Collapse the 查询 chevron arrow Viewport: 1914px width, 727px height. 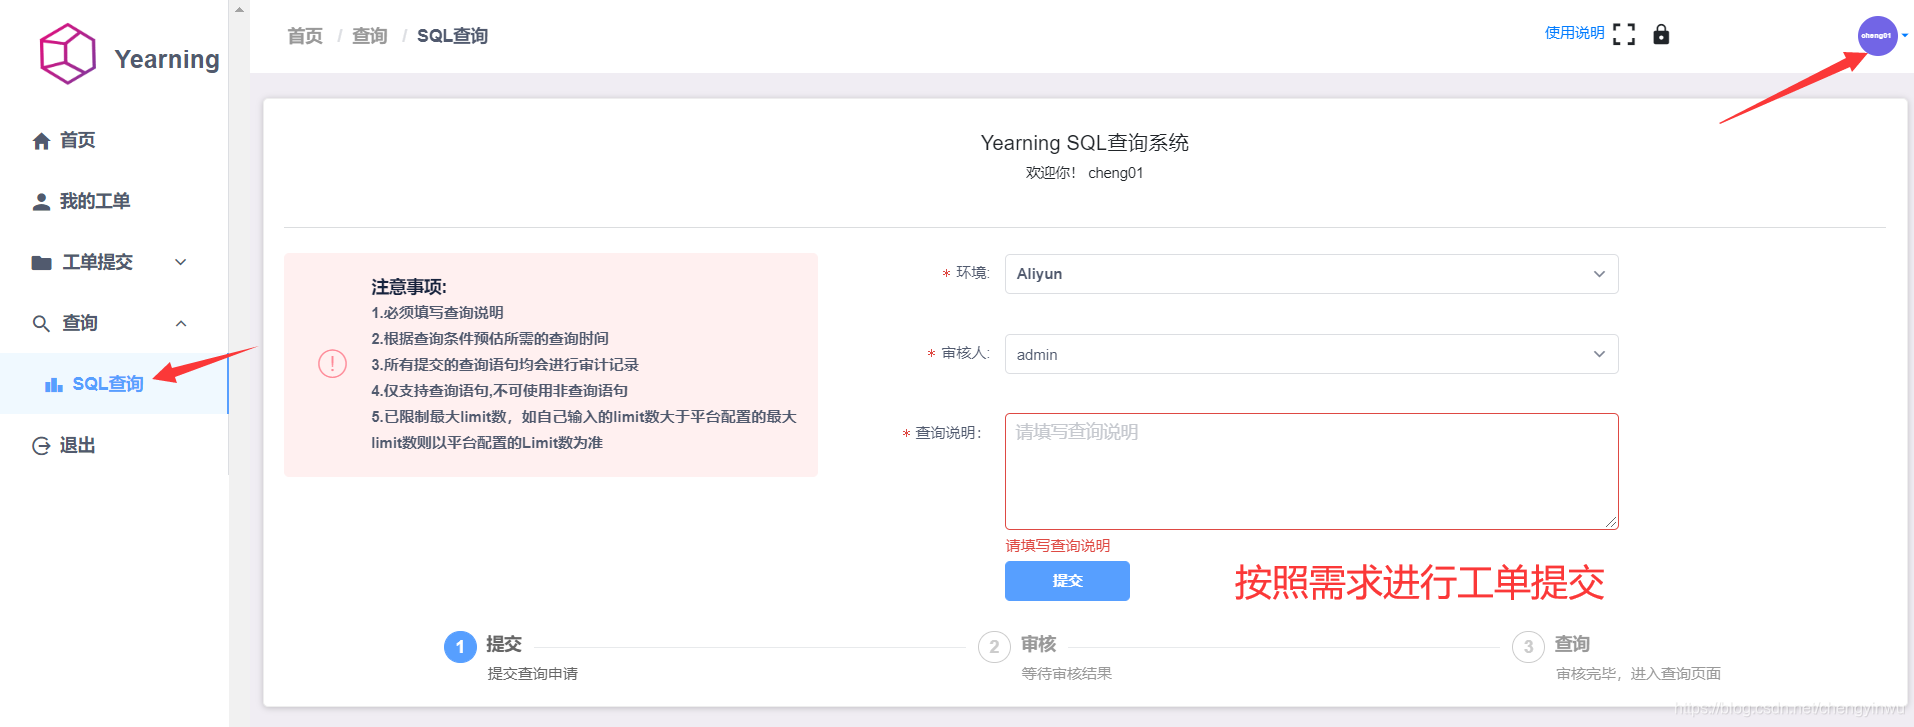coord(181,323)
